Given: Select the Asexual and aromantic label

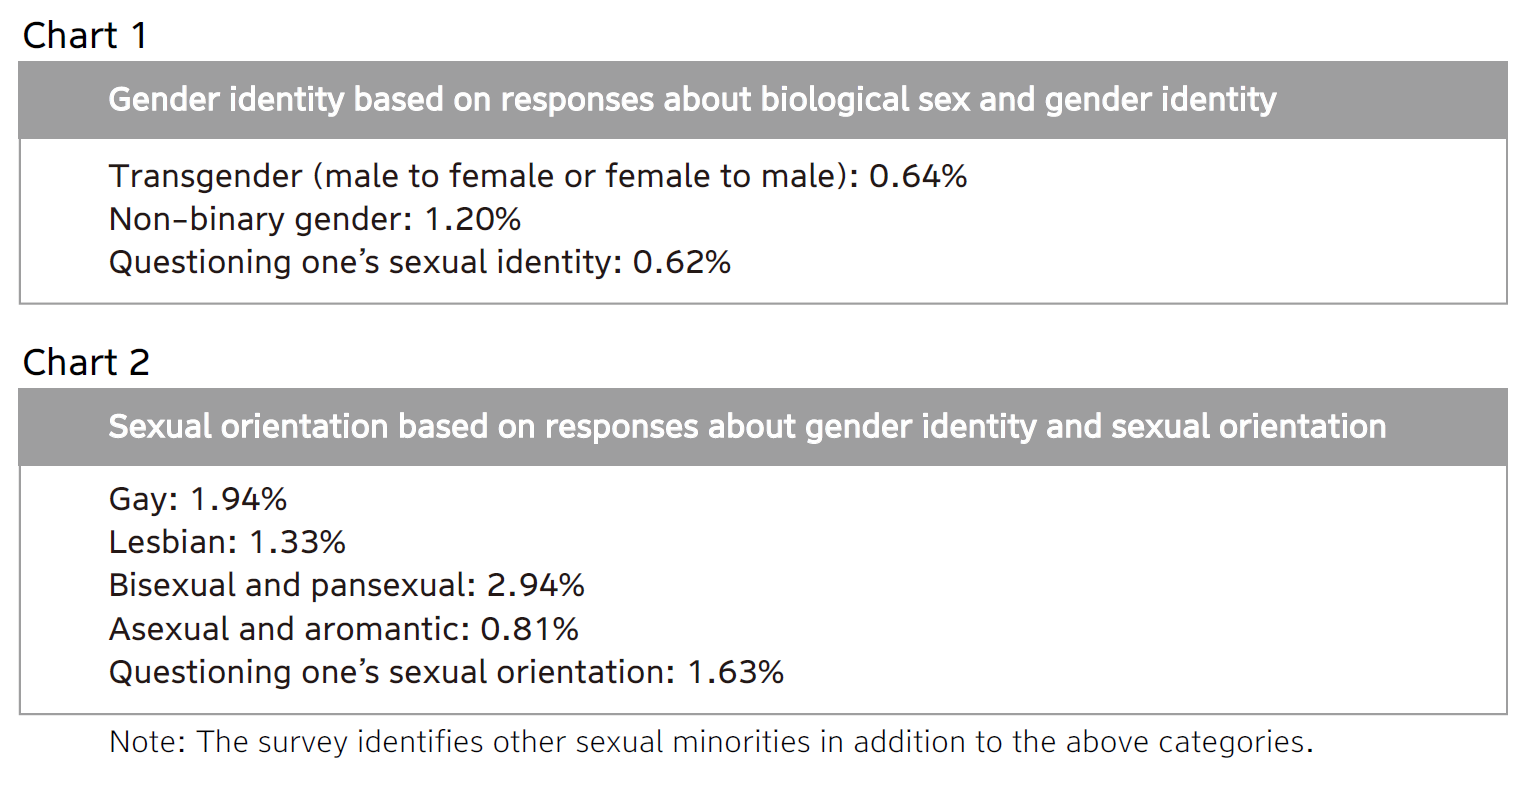Looking at the screenshot, I should coord(287,629).
